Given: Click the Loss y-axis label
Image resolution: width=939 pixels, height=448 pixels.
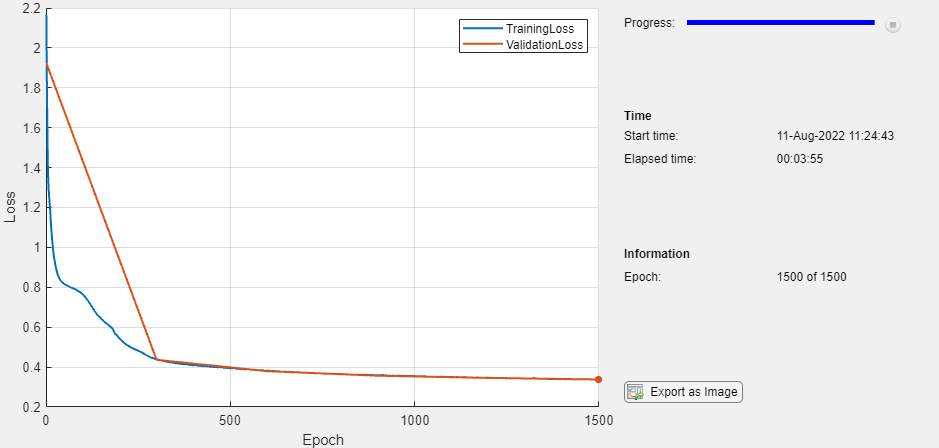Looking at the screenshot, I should [x=10, y=208].
